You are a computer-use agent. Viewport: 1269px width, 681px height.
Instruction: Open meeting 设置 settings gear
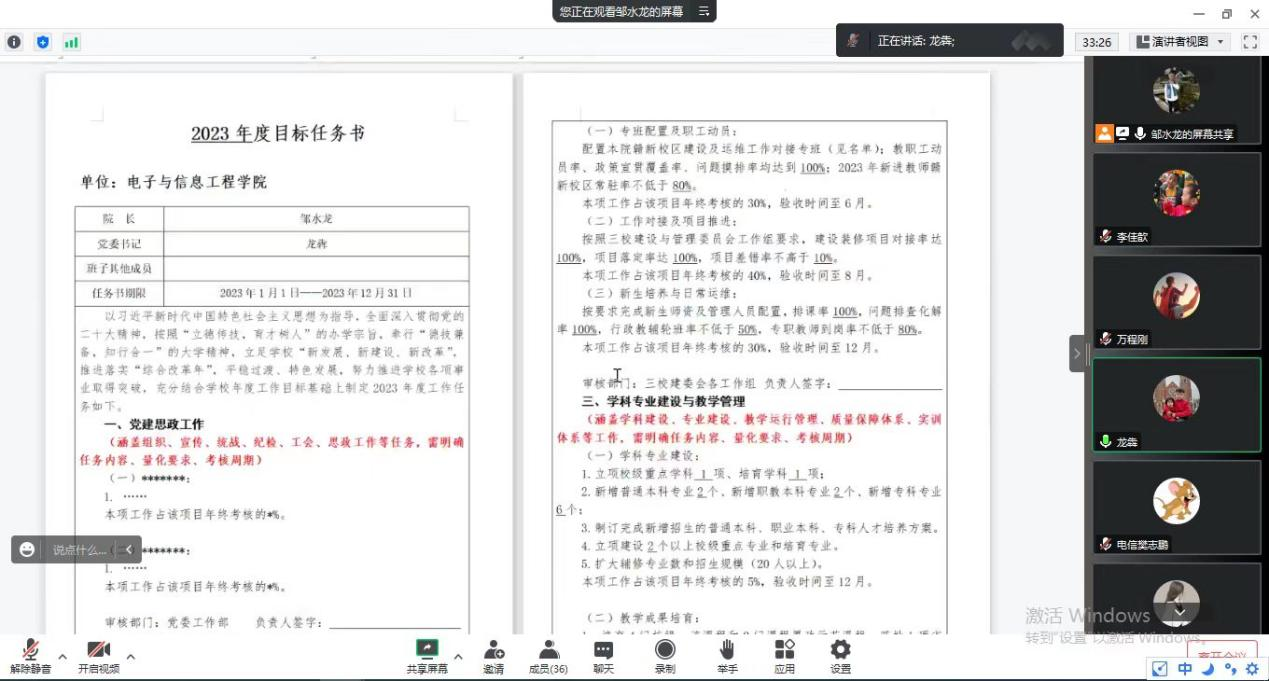coord(840,655)
